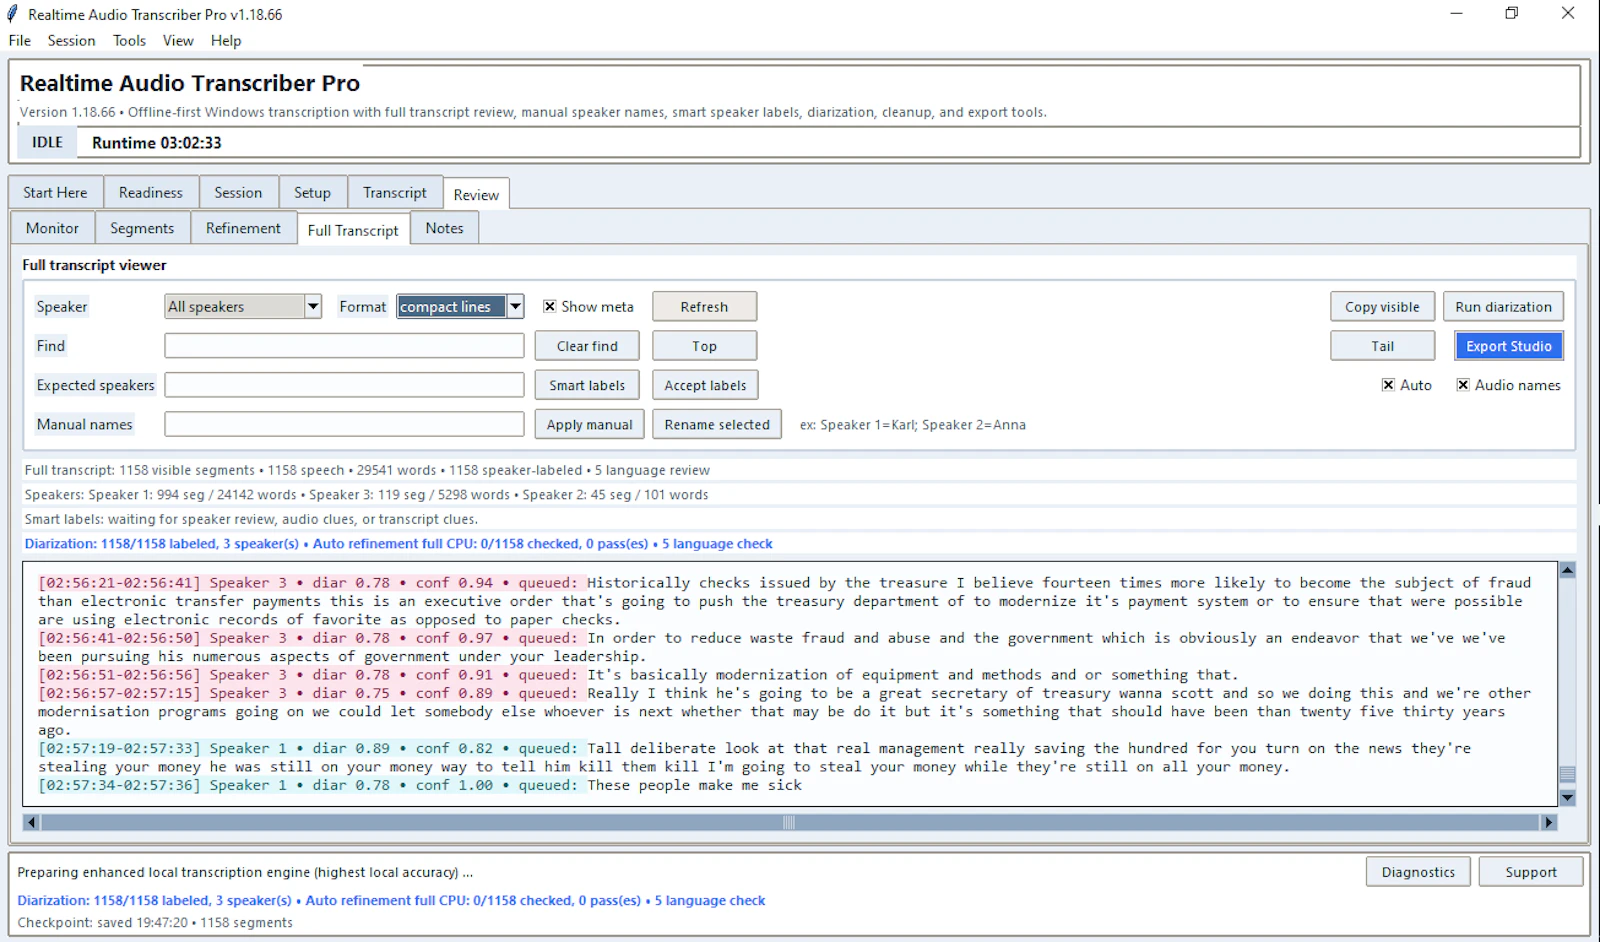
Task: Switch to the Transcript tab
Action: click(395, 193)
